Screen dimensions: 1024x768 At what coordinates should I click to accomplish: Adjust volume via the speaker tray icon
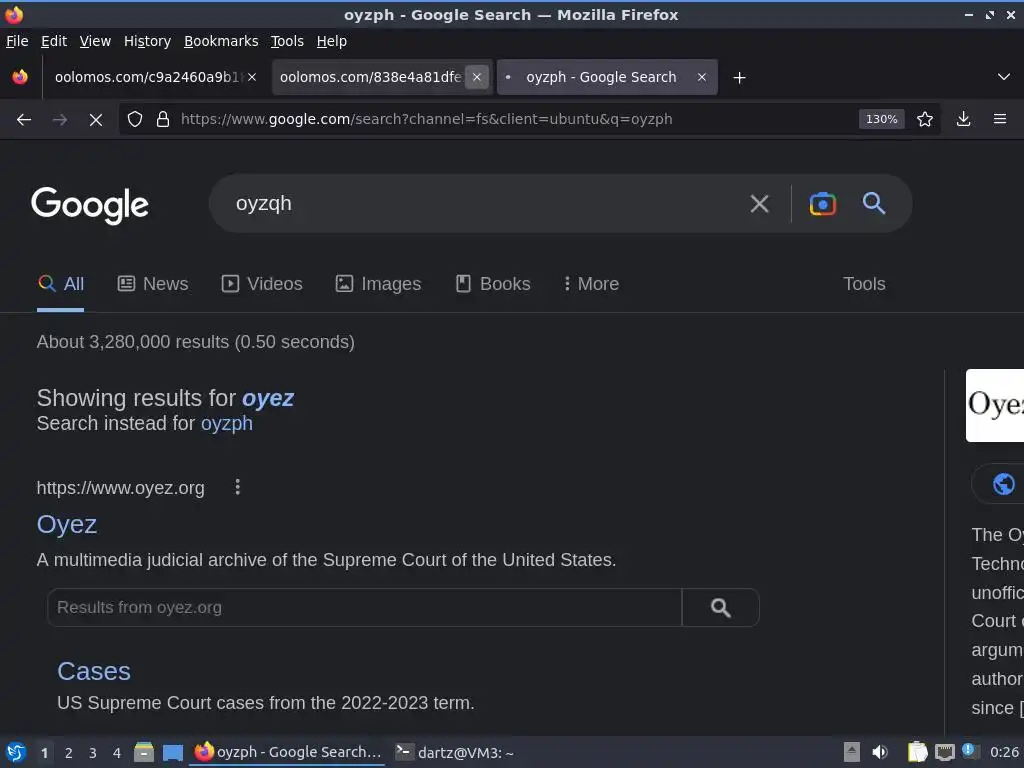pyautogui.click(x=880, y=752)
